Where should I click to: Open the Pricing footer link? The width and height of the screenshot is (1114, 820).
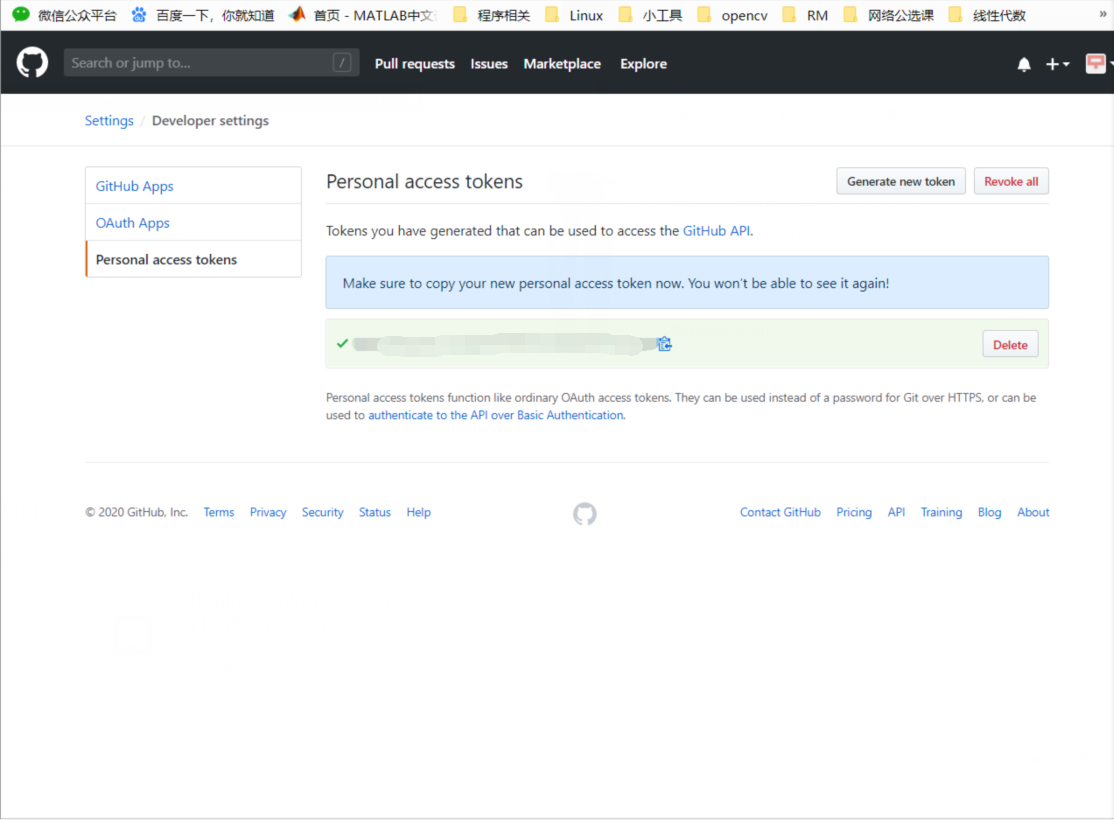click(x=854, y=512)
